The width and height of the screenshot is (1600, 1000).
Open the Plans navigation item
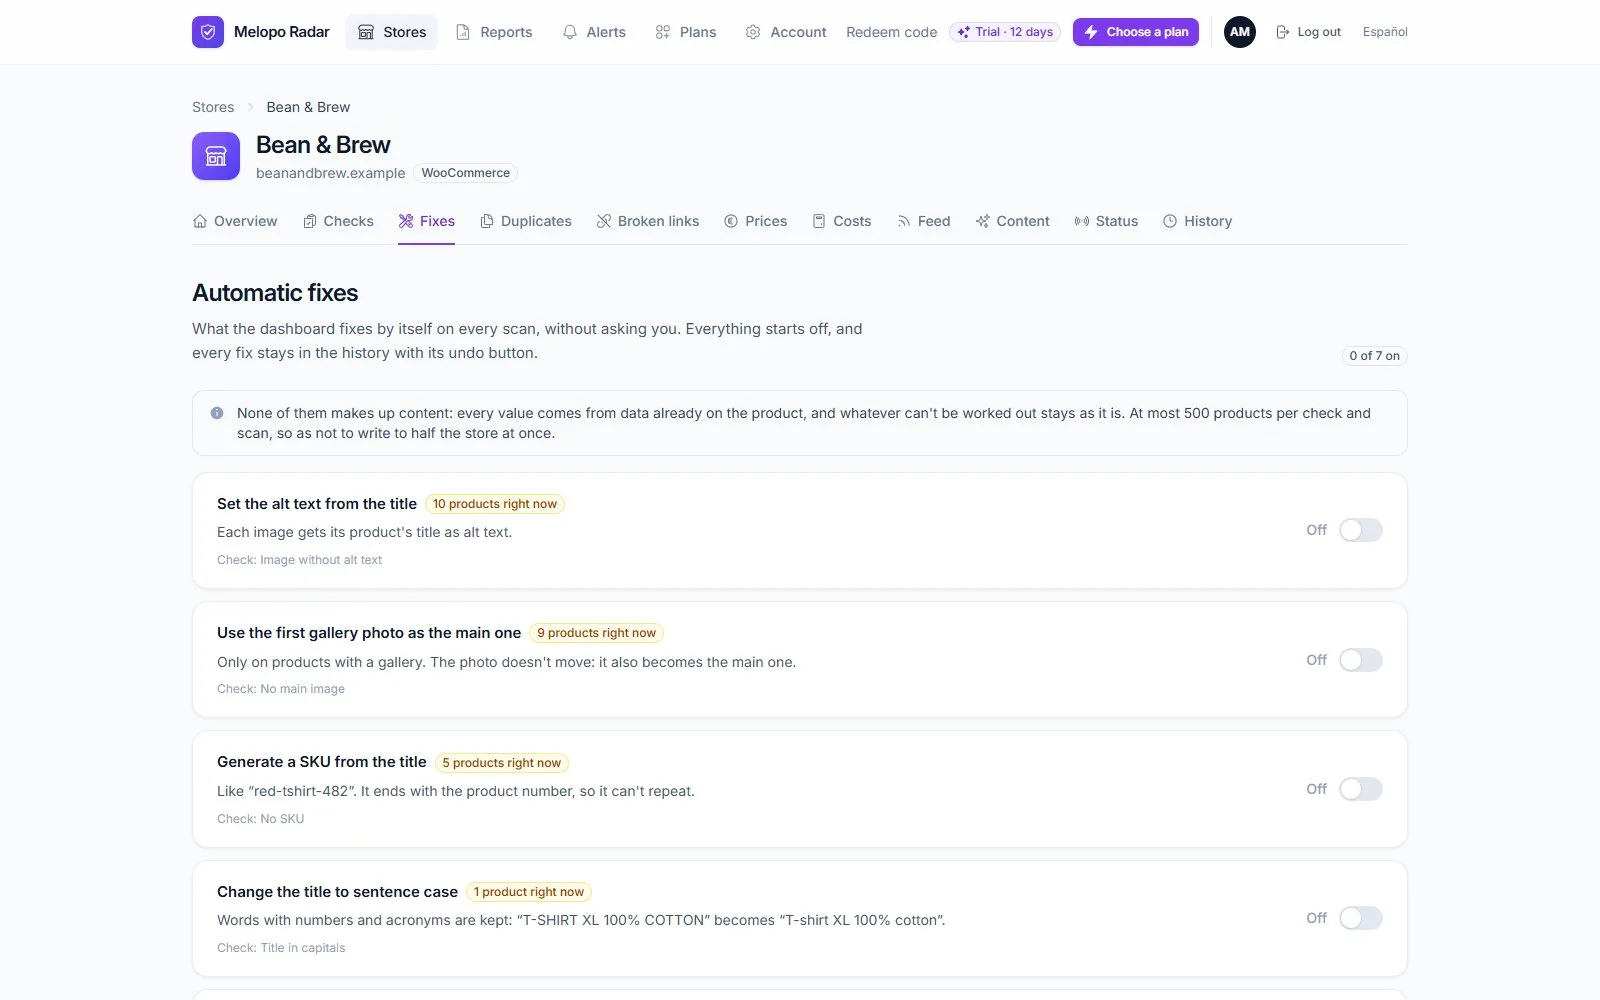(686, 32)
